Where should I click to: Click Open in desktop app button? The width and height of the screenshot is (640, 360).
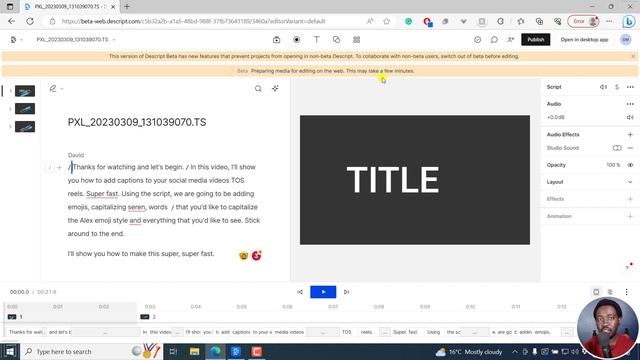pyautogui.click(x=584, y=40)
